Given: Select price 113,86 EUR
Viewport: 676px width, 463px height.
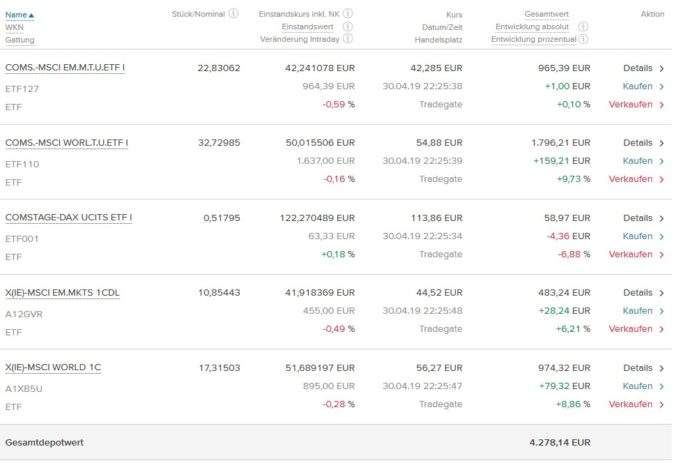Looking at the screenshot, I should tap(436, 218).
